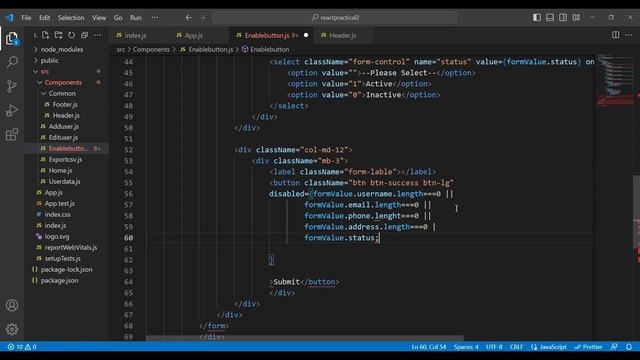
Task: Click the reactpractical2 command center search
Action: coord(335,18)
